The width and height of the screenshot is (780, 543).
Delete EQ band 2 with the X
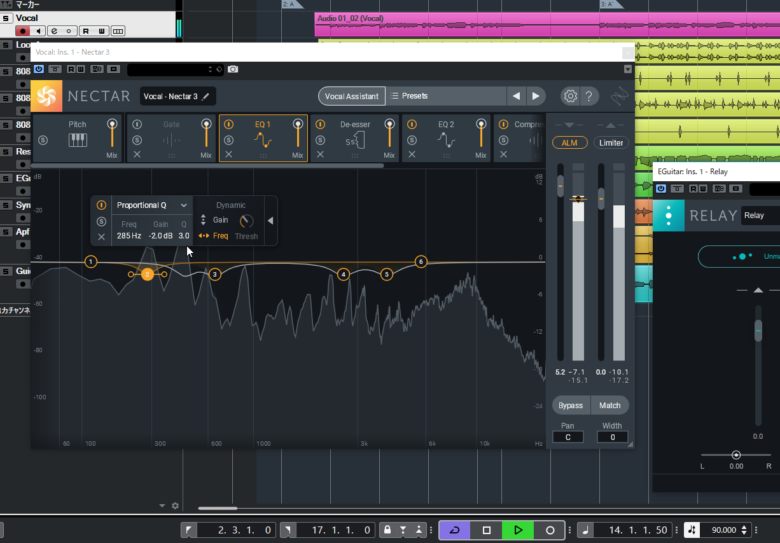pos(101,237)
